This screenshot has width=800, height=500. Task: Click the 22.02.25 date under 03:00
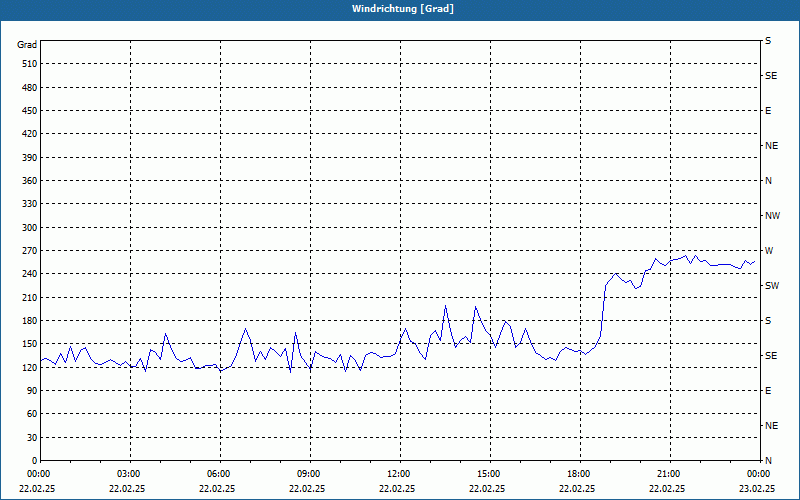tap(127, 488)
